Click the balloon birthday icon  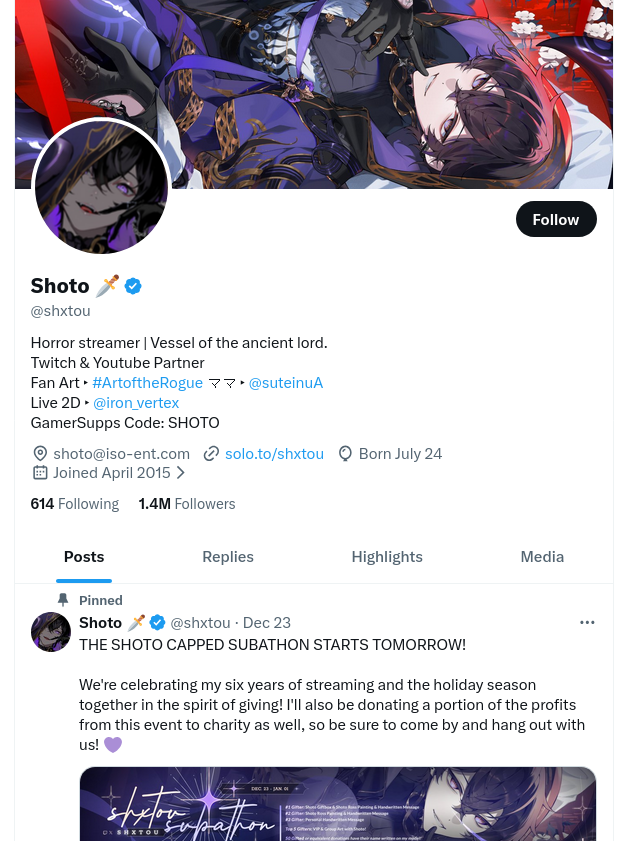[345, 453]
